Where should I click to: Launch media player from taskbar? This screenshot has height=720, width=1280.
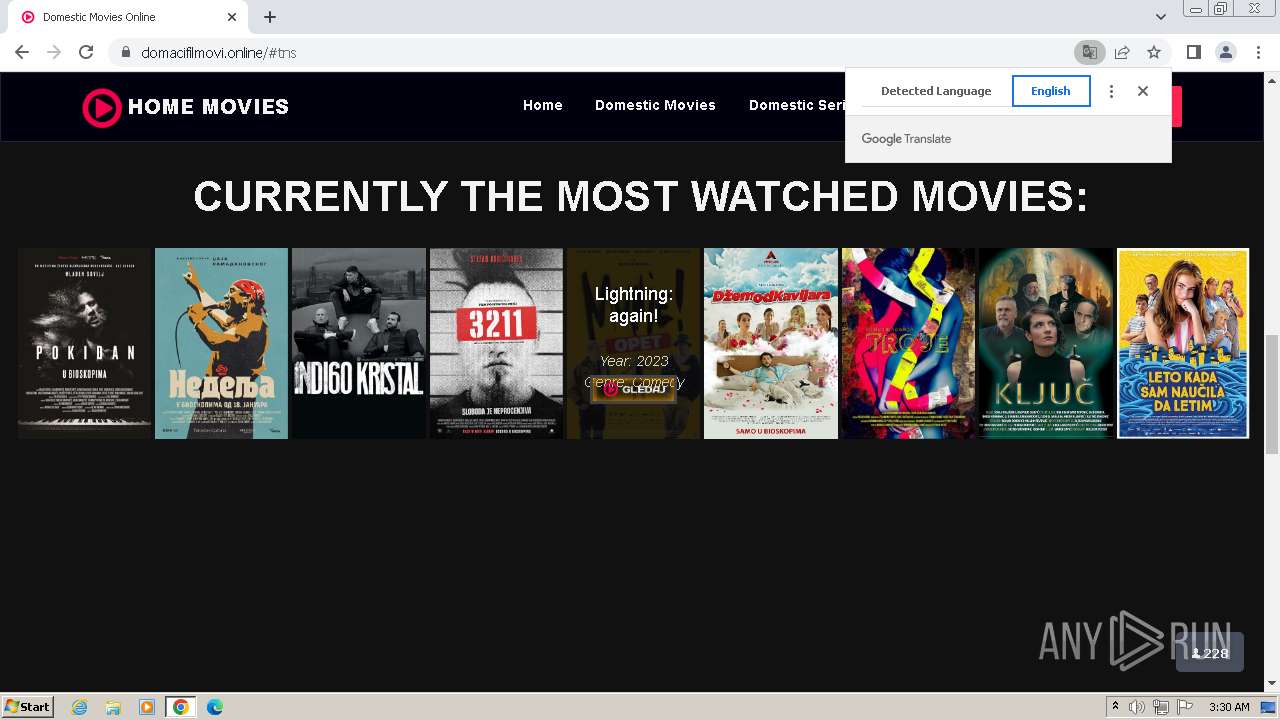[x=147, y=707]
